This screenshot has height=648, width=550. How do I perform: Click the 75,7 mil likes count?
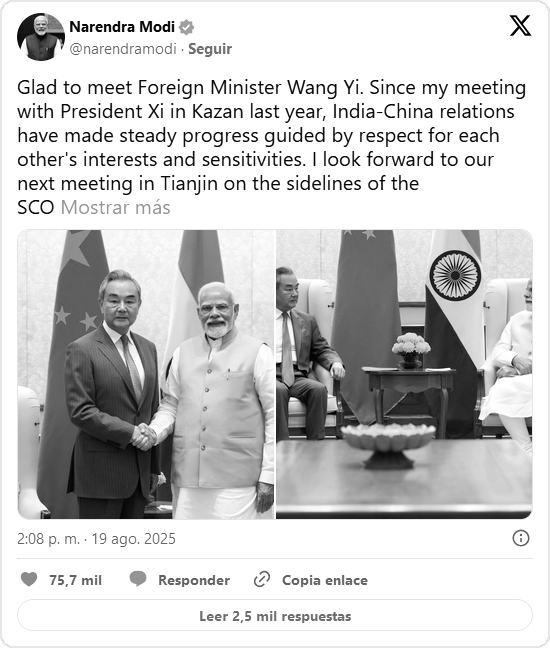pos(75,580)
